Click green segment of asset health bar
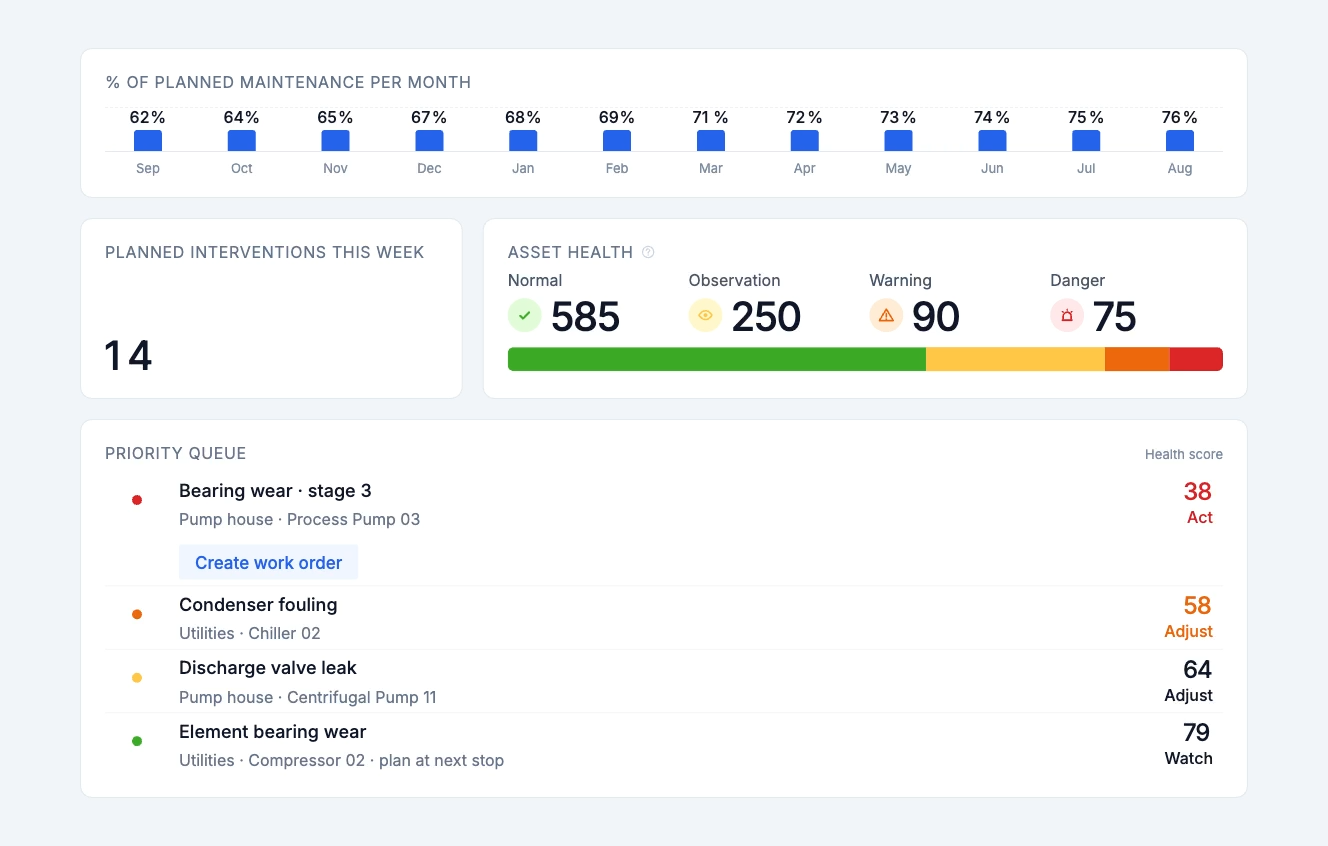This screenshot has width=1328, height=846. pyautogui.click(x=717, y=359)
